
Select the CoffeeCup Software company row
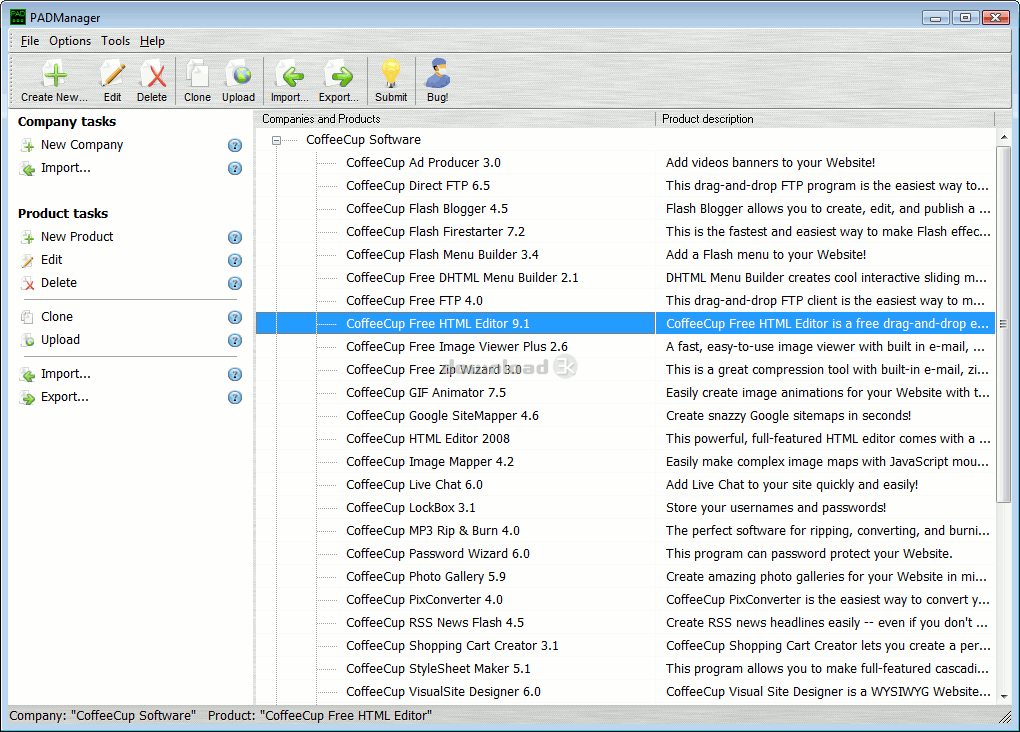click(363, 139)
